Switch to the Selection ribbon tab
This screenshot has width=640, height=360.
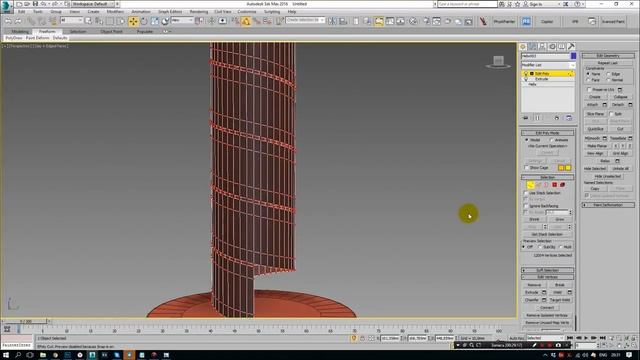[78, 31]
